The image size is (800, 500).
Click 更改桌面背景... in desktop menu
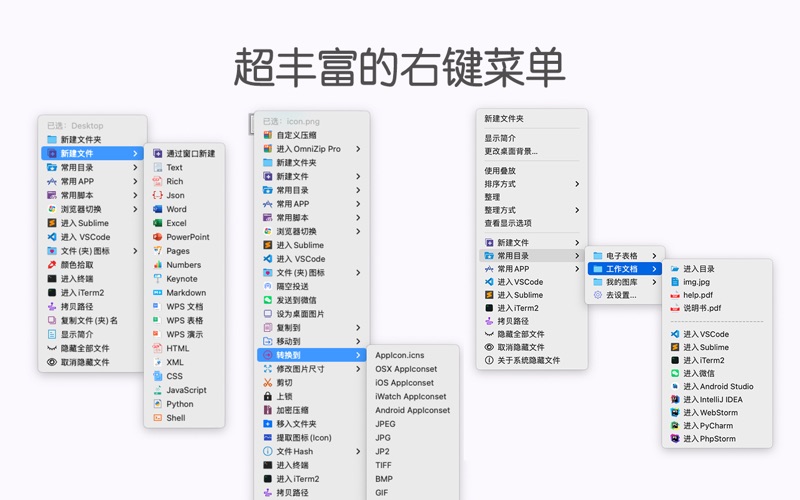click(511, 151)
